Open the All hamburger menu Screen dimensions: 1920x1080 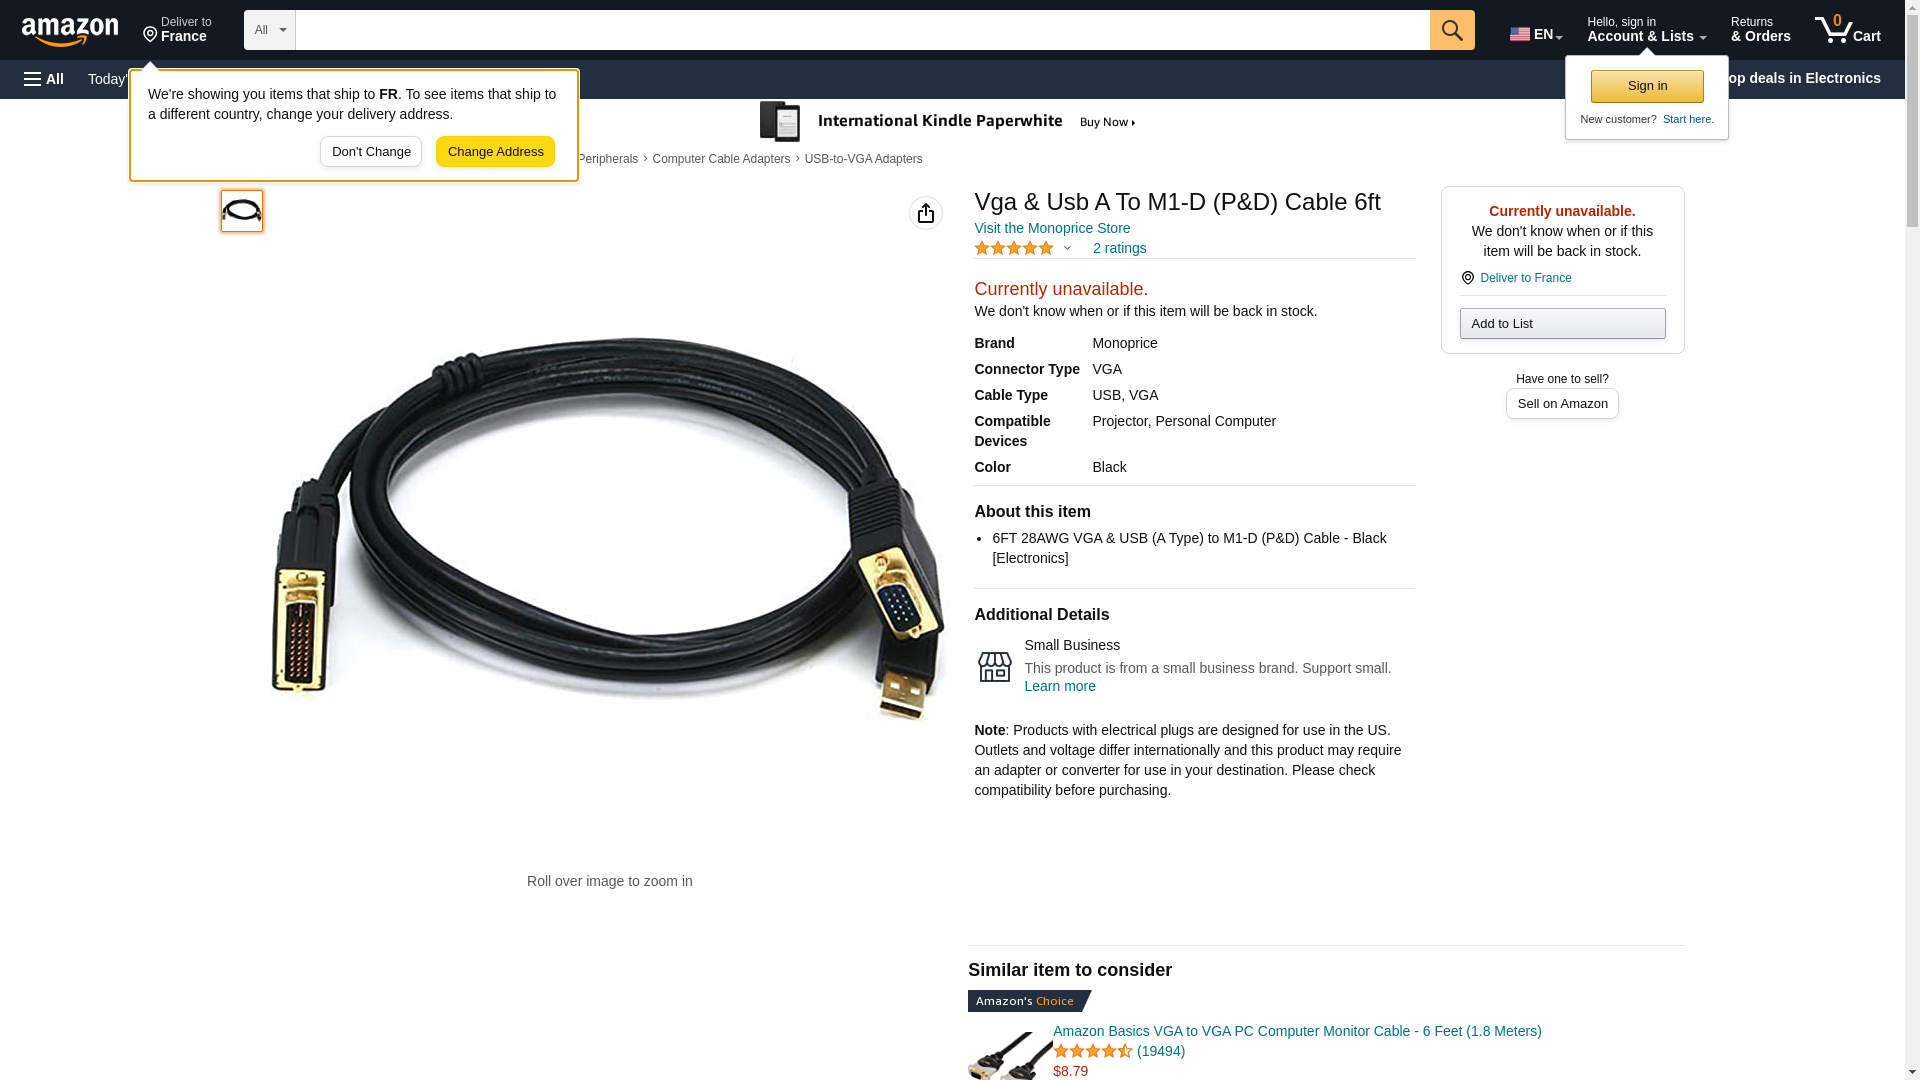tap(44, 79)
